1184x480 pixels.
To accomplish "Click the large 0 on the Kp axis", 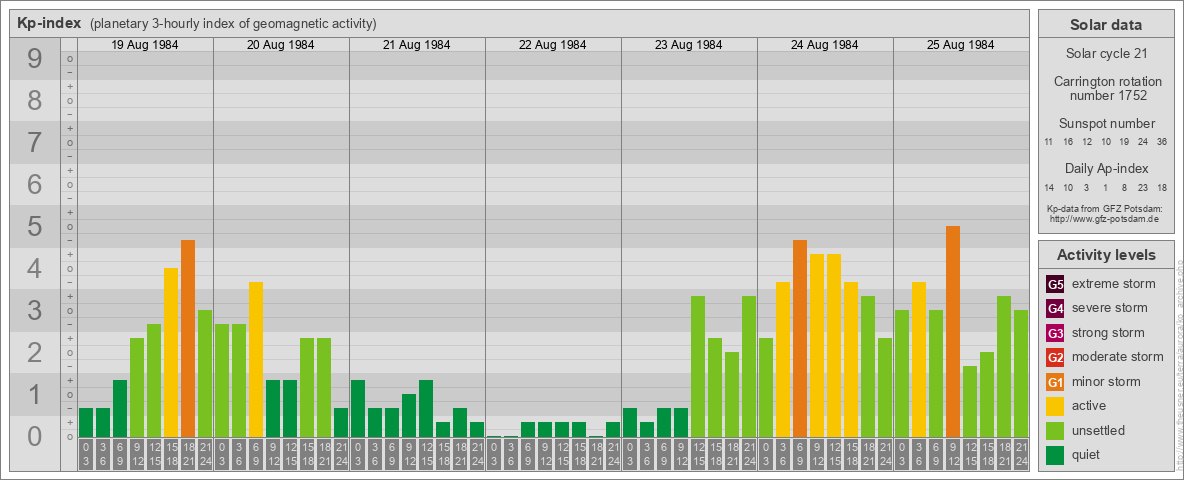I will click(x=35, y=436).
